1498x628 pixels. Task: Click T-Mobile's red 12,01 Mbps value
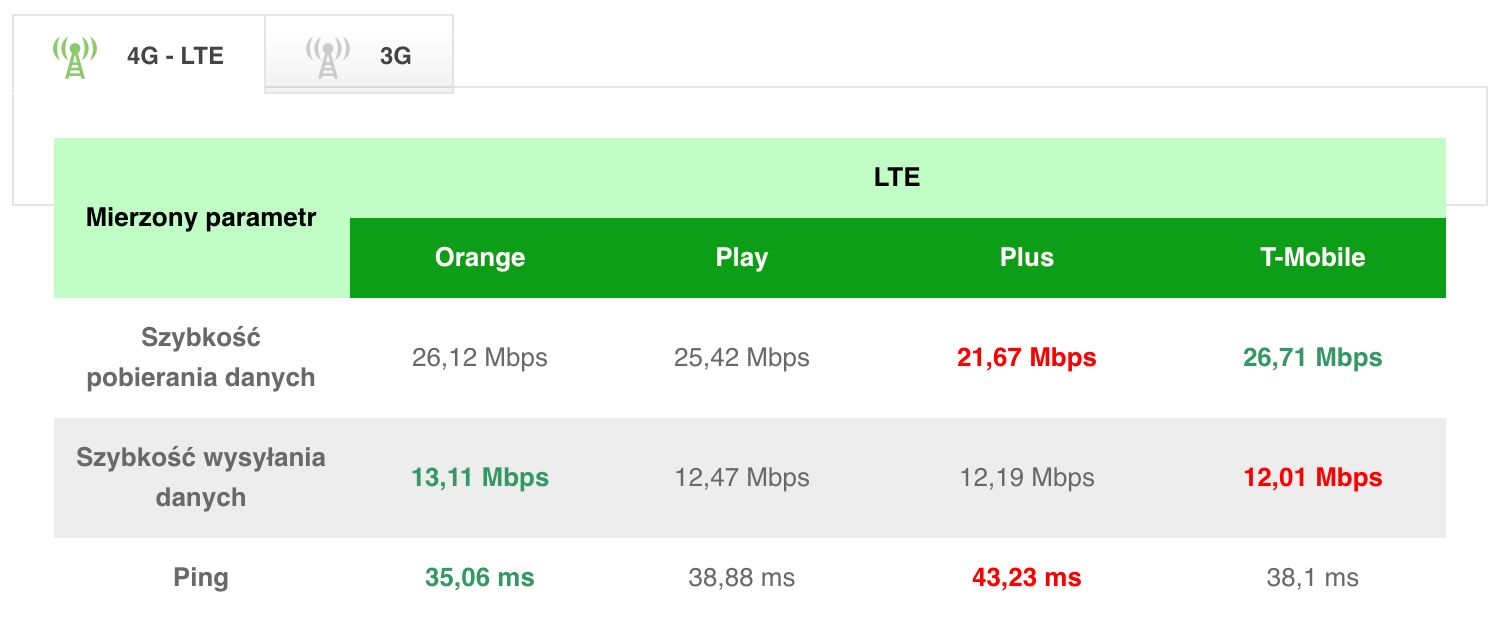pyautogui.click(x=1313, y=478)
